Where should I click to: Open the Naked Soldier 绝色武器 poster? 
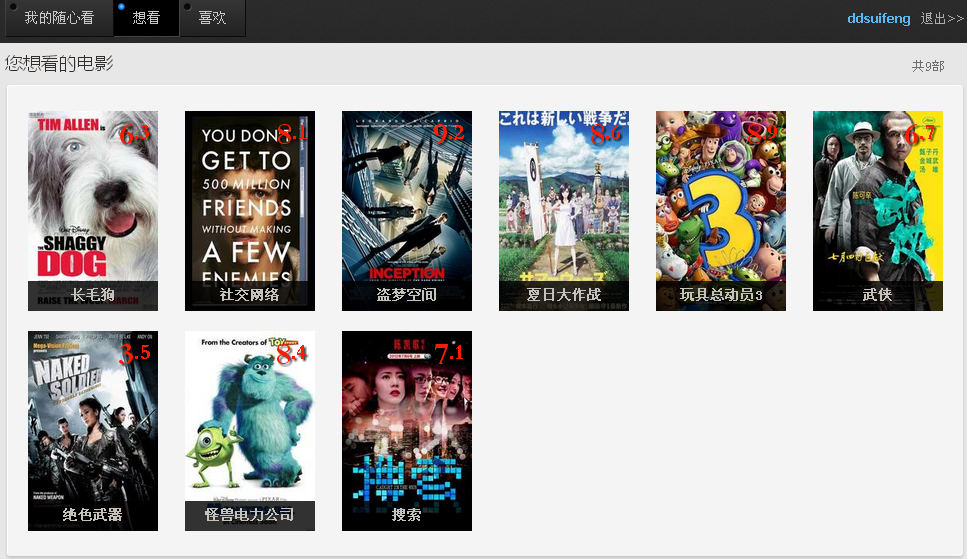coord(93,431)
